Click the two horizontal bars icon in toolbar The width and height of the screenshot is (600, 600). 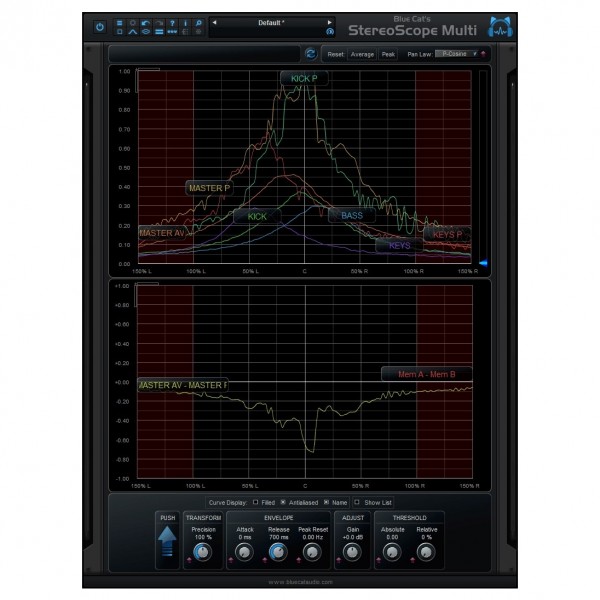tap(159, 32)
